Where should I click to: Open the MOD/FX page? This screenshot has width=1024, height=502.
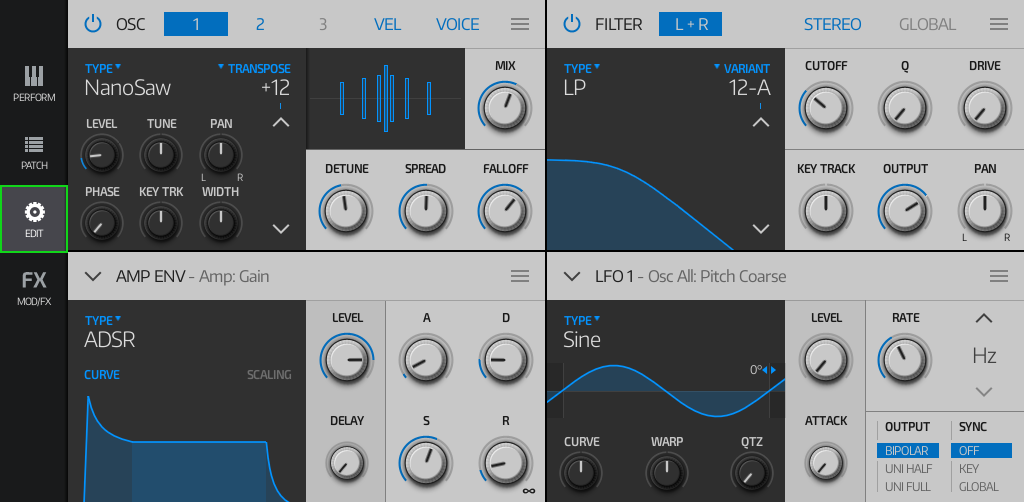34,287
